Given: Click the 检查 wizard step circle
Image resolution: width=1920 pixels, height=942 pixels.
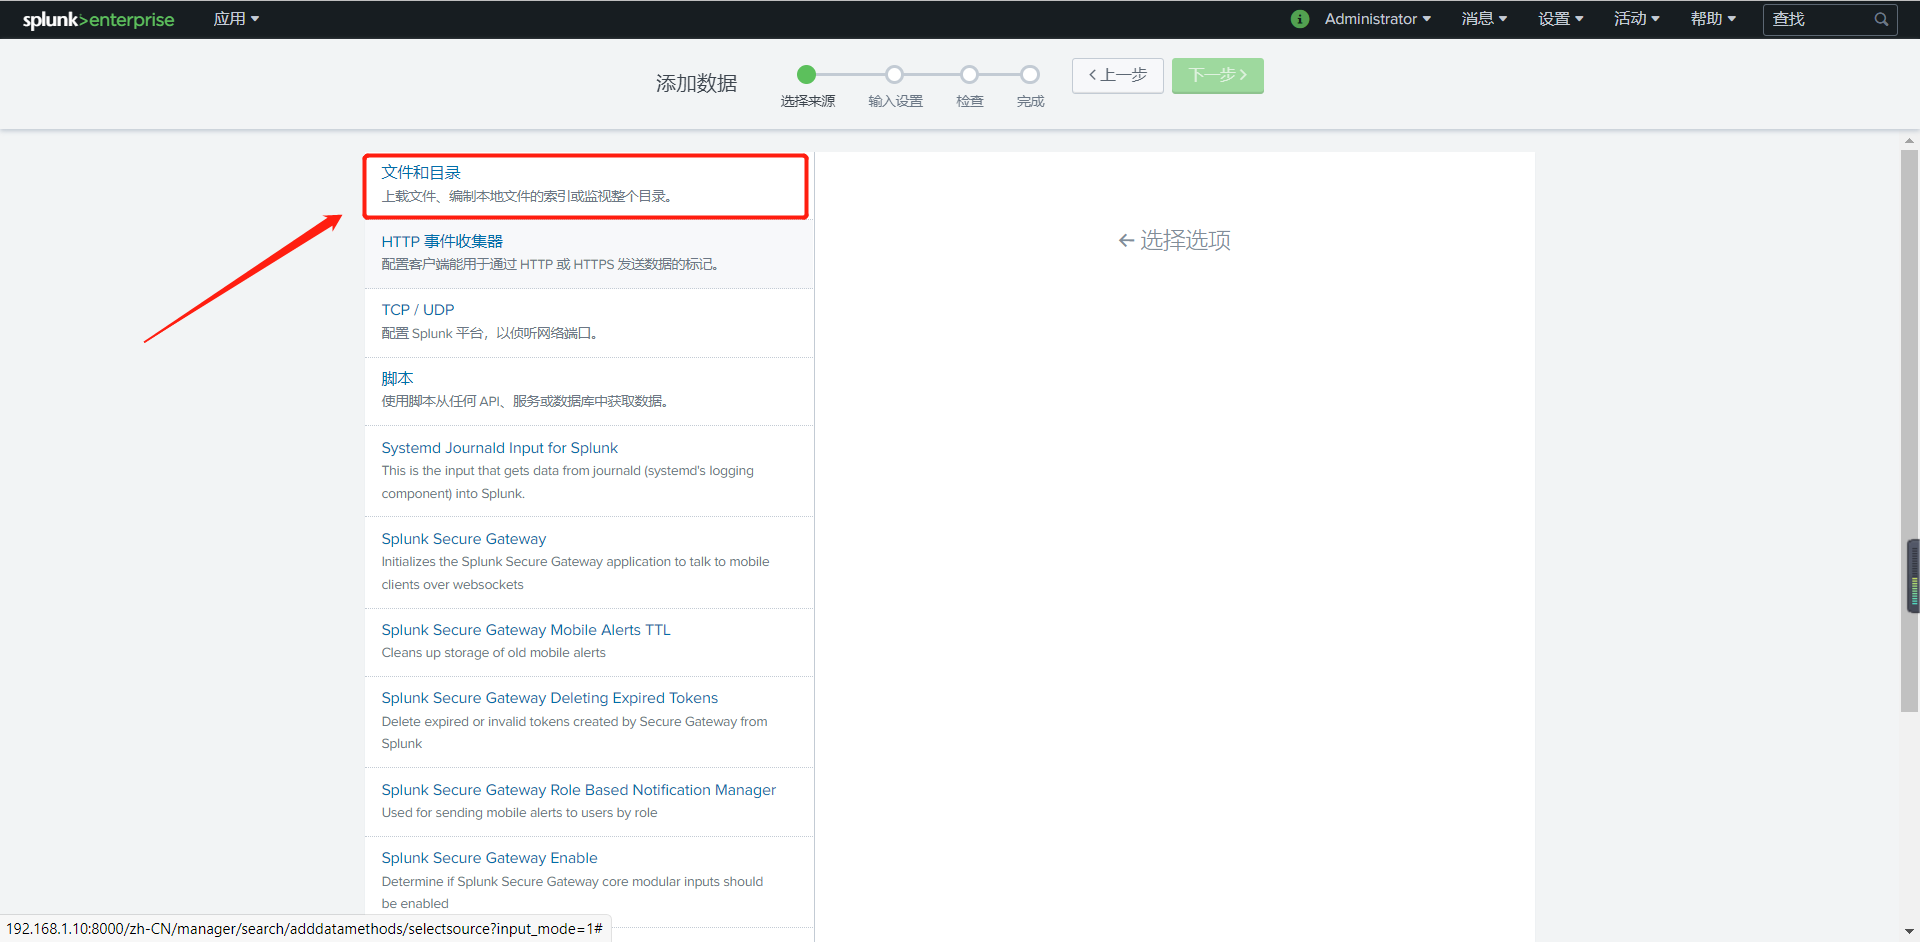Looking at the screenshot, I should tap(969, 74).
